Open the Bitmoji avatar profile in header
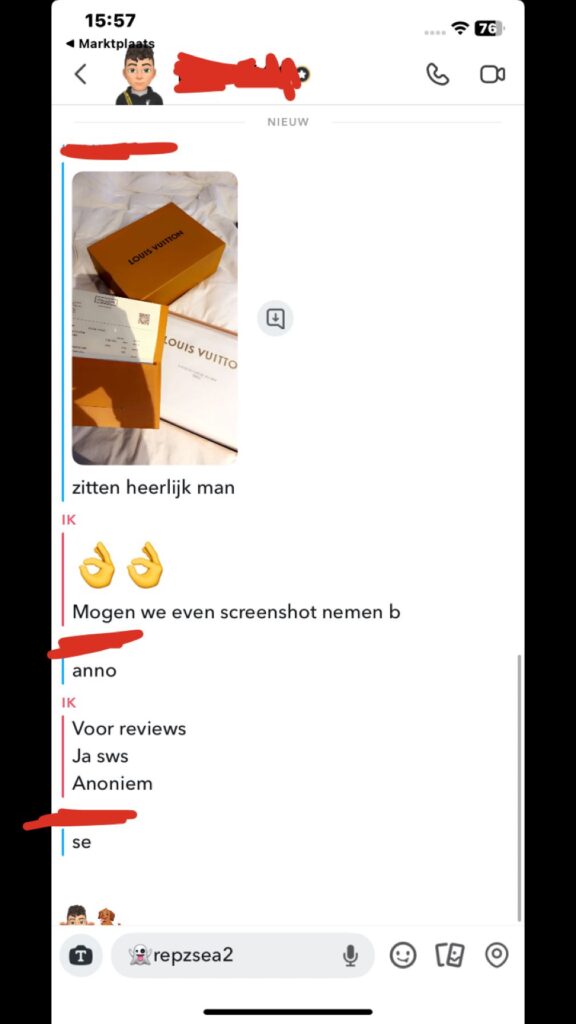Screen dimensions: 576x1024 139,75
